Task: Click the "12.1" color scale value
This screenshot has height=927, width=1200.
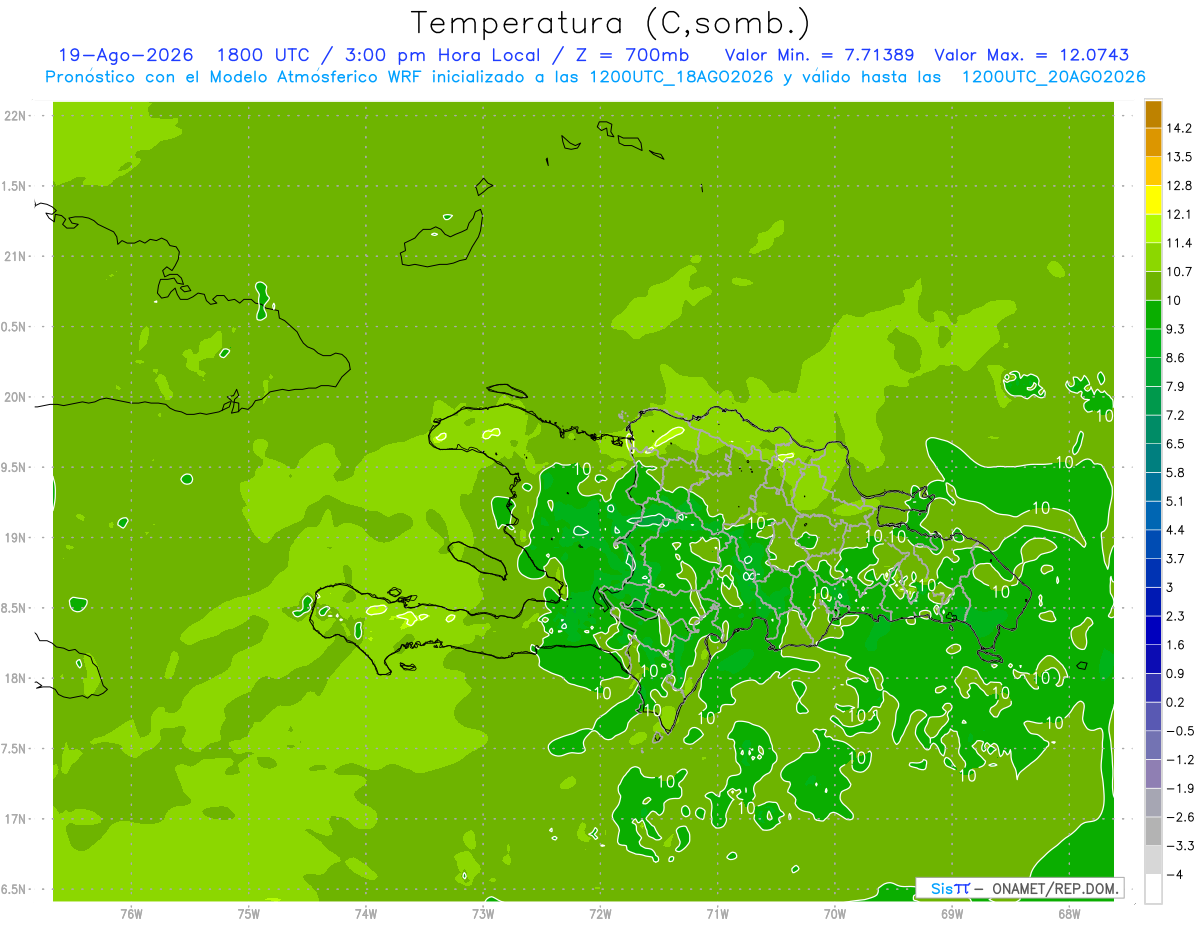Action: pyautogui.click(x=1180, y=214)
